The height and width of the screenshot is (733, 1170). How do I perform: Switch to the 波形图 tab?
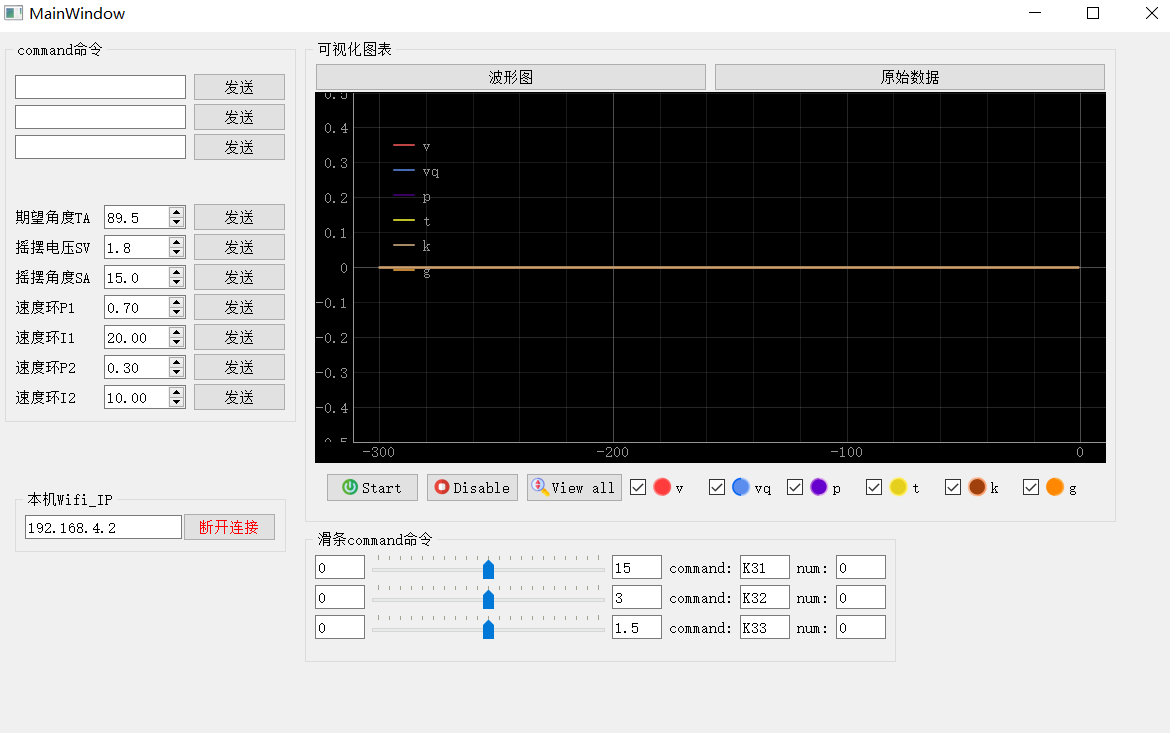coord(511,77)
